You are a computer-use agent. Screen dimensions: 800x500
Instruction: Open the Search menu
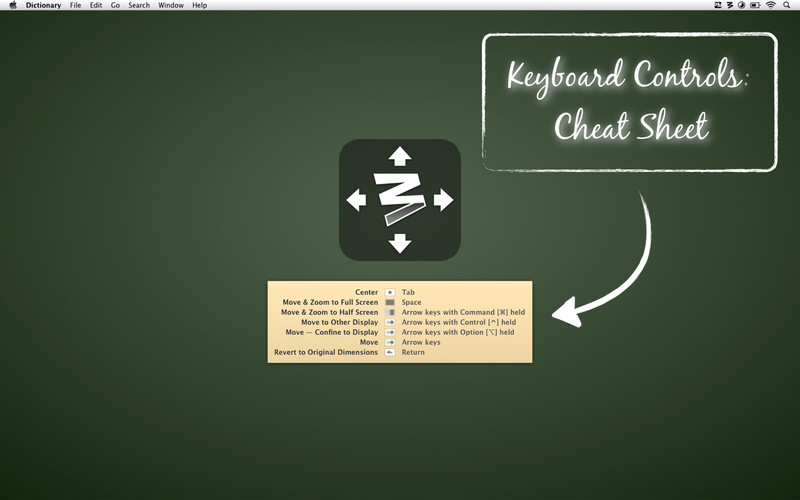click(139, 5)
